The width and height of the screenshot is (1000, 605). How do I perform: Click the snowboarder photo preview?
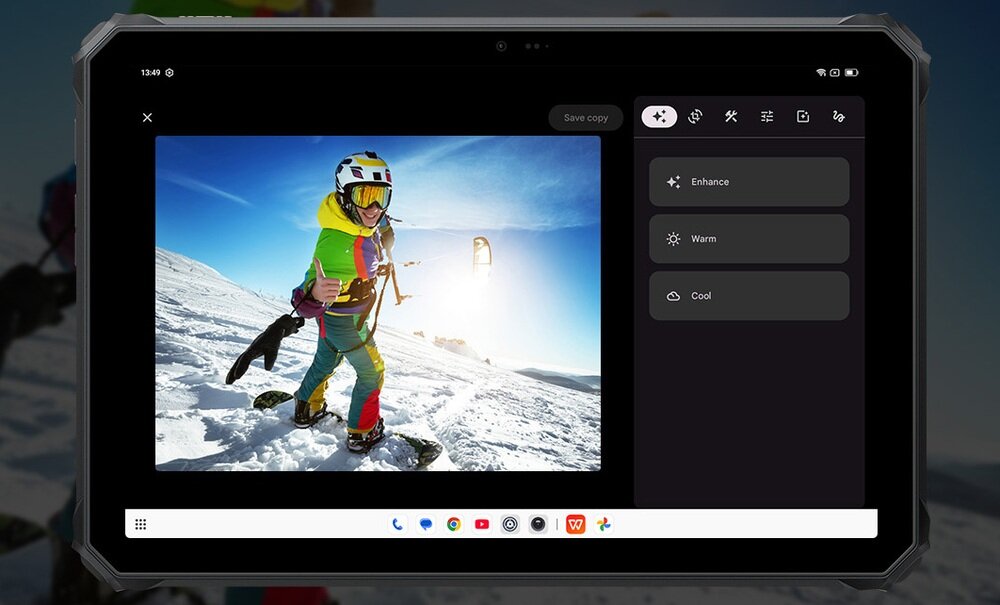[x=378, y=303]
